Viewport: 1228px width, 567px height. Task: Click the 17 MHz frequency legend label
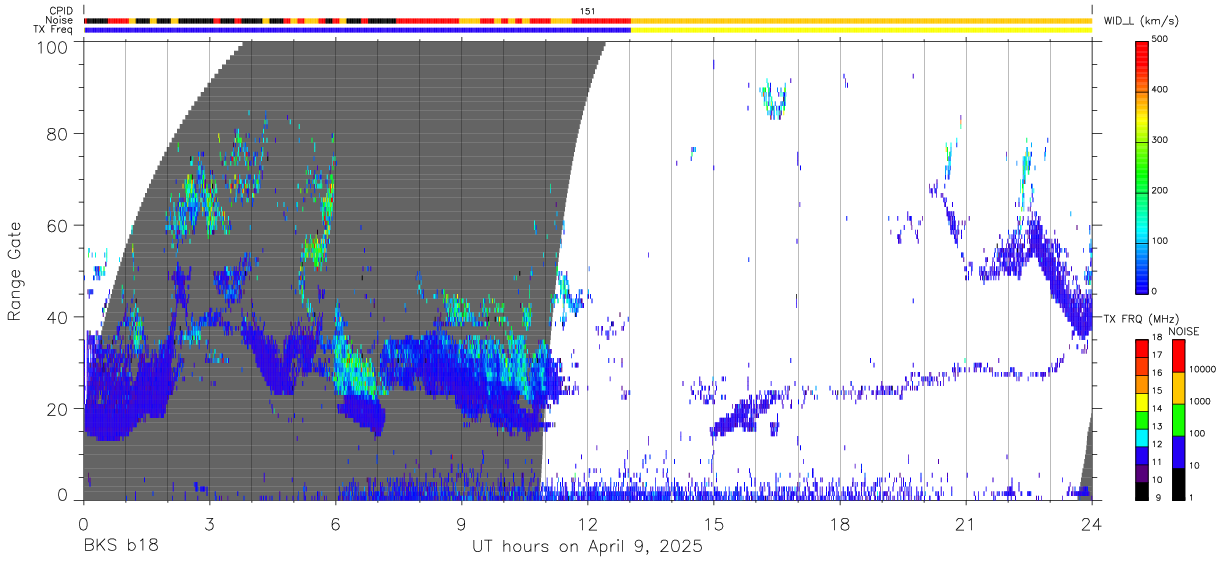(1156, 355)
